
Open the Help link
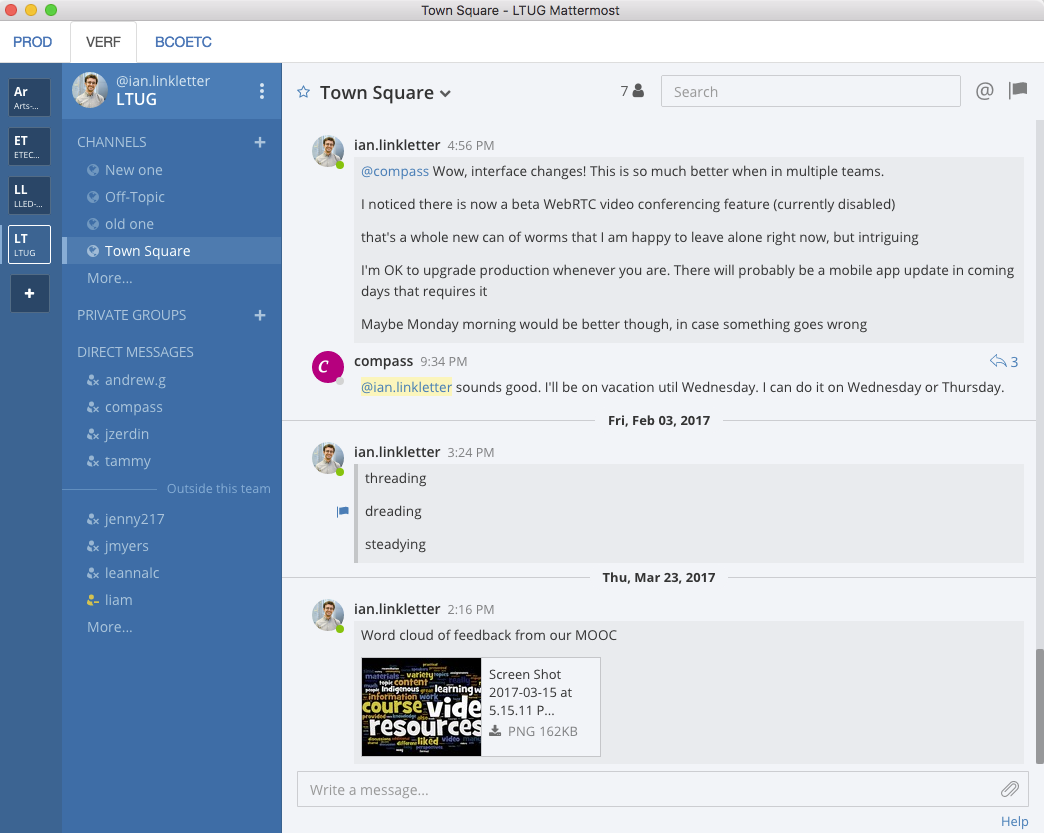1015,821
